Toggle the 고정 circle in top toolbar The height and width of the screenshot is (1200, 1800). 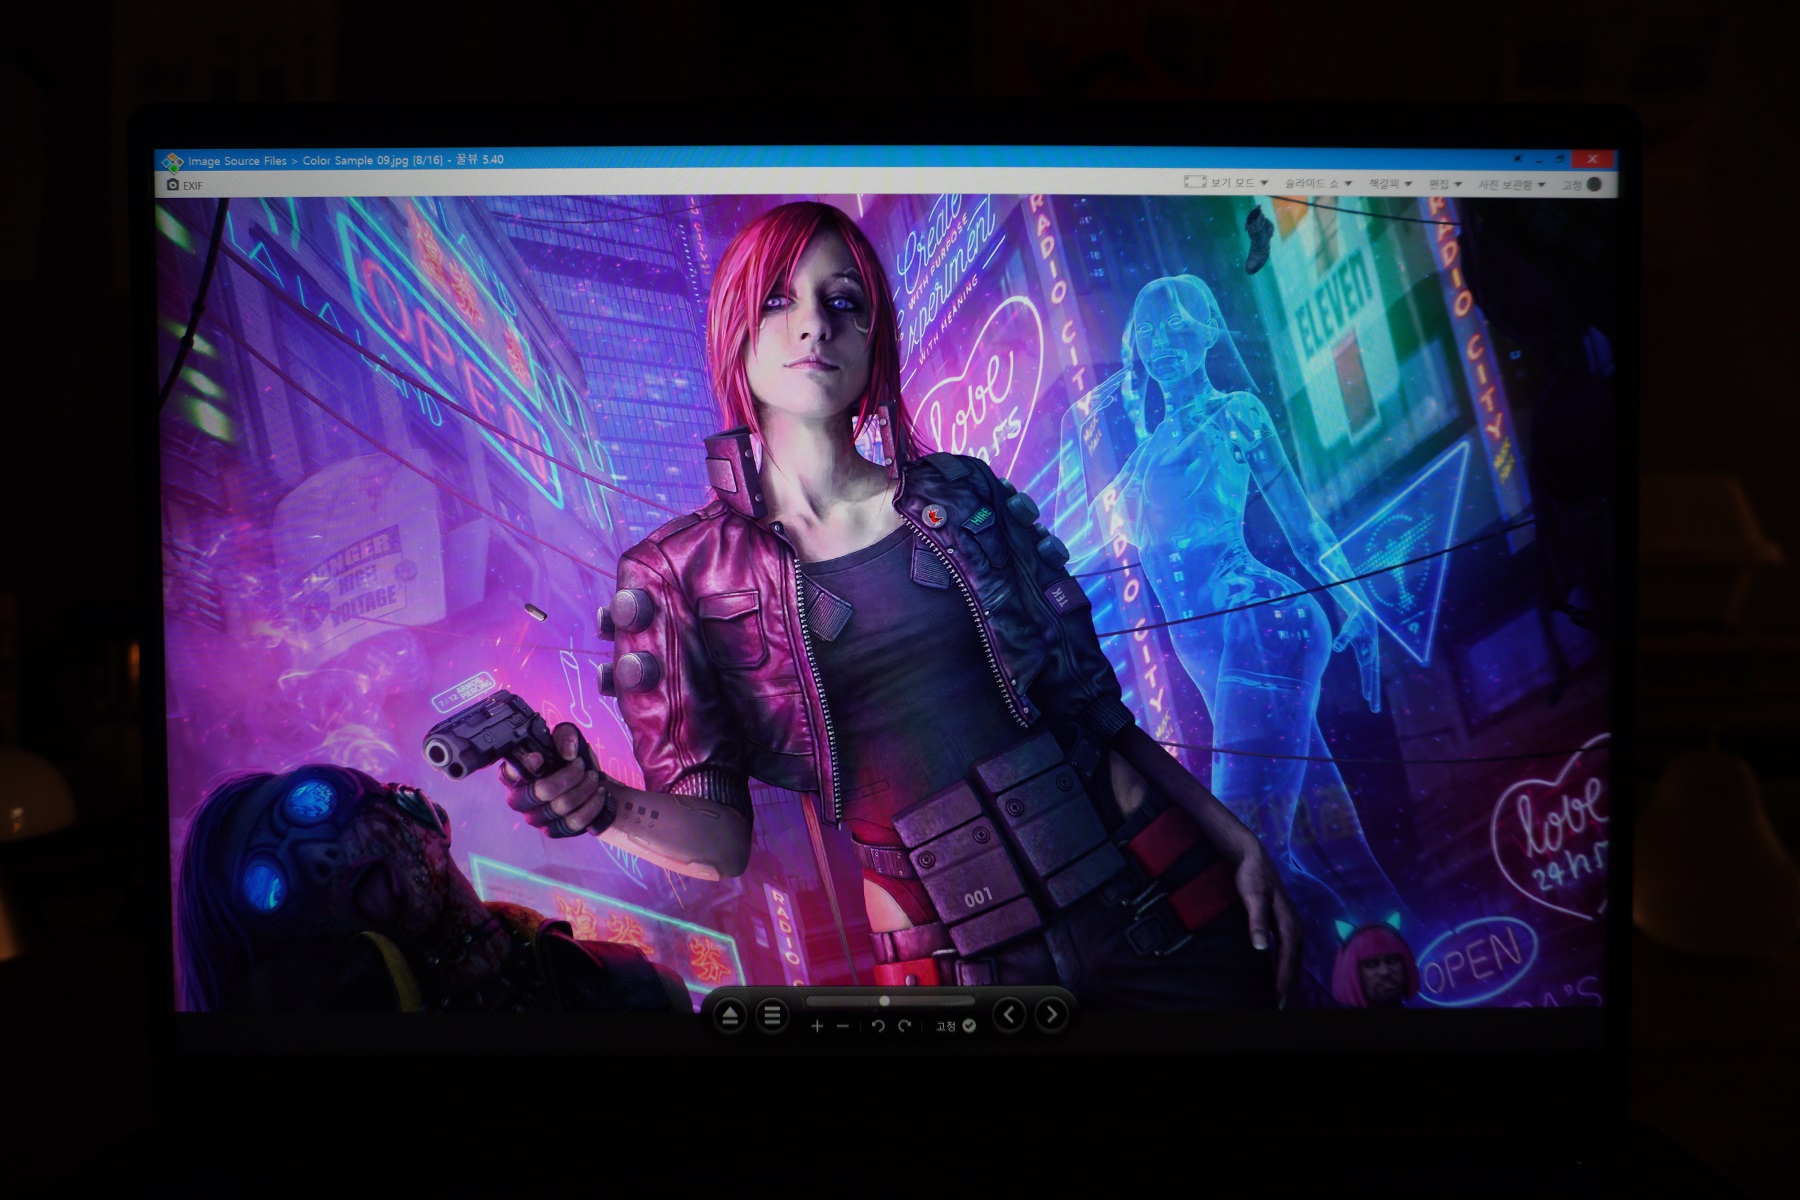pos(1594,184)
